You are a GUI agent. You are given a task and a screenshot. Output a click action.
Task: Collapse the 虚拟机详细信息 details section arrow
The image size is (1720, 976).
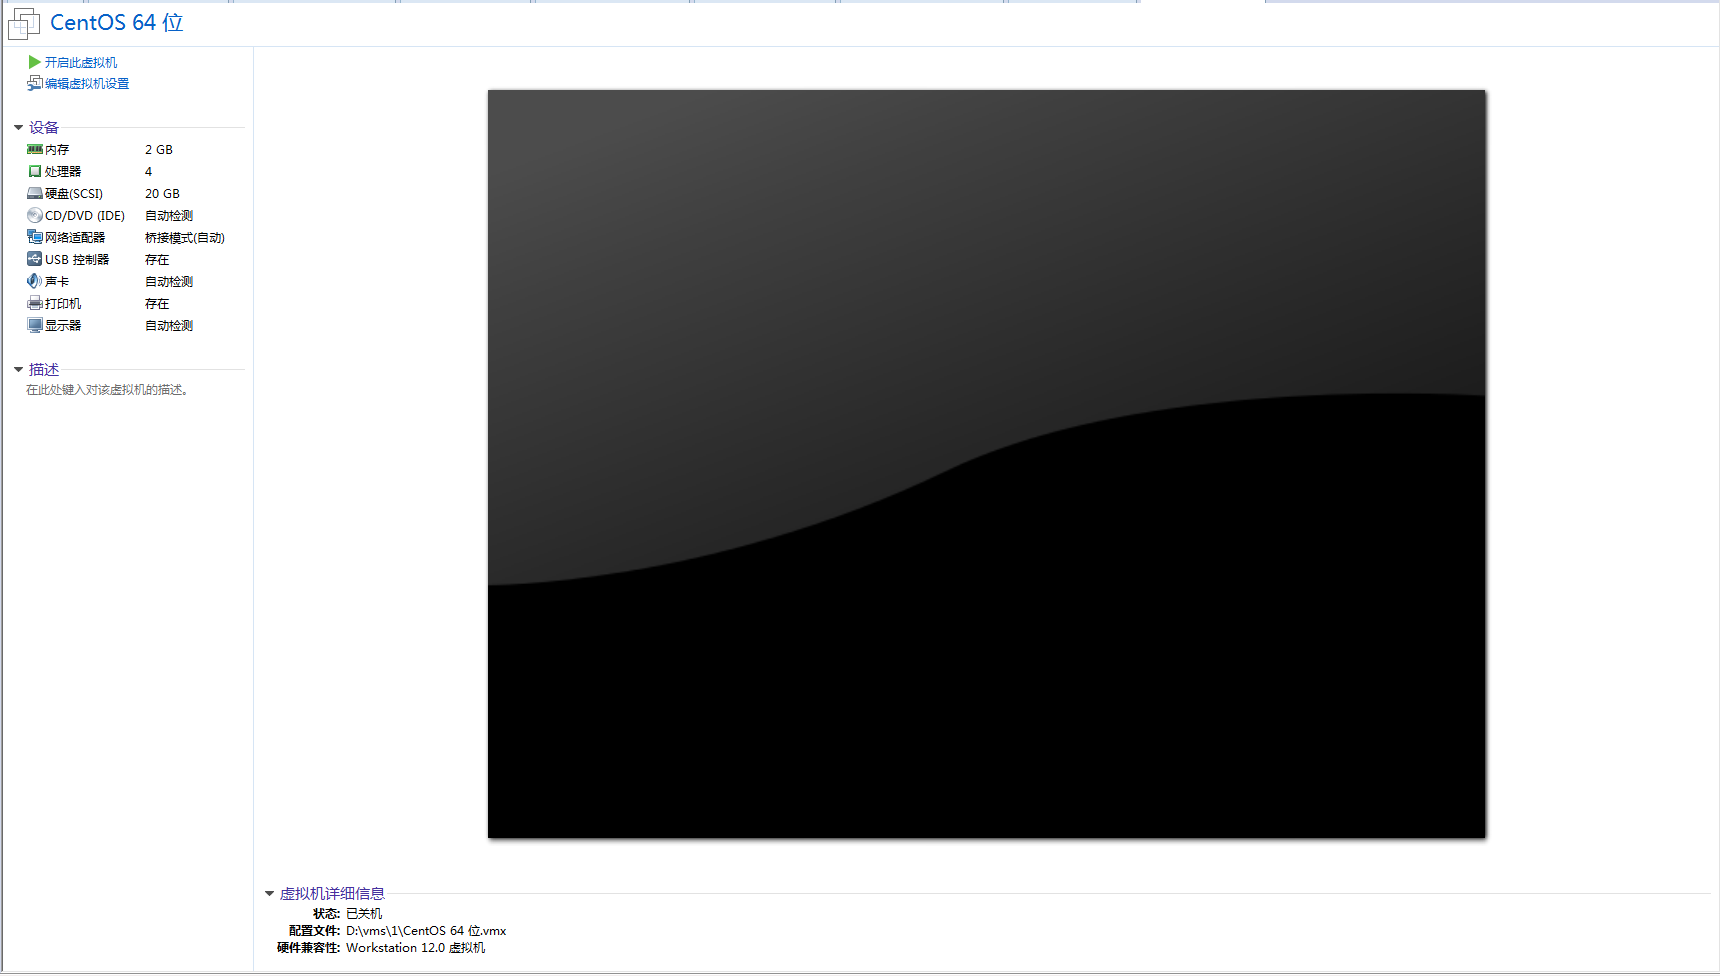pos(269,893)
